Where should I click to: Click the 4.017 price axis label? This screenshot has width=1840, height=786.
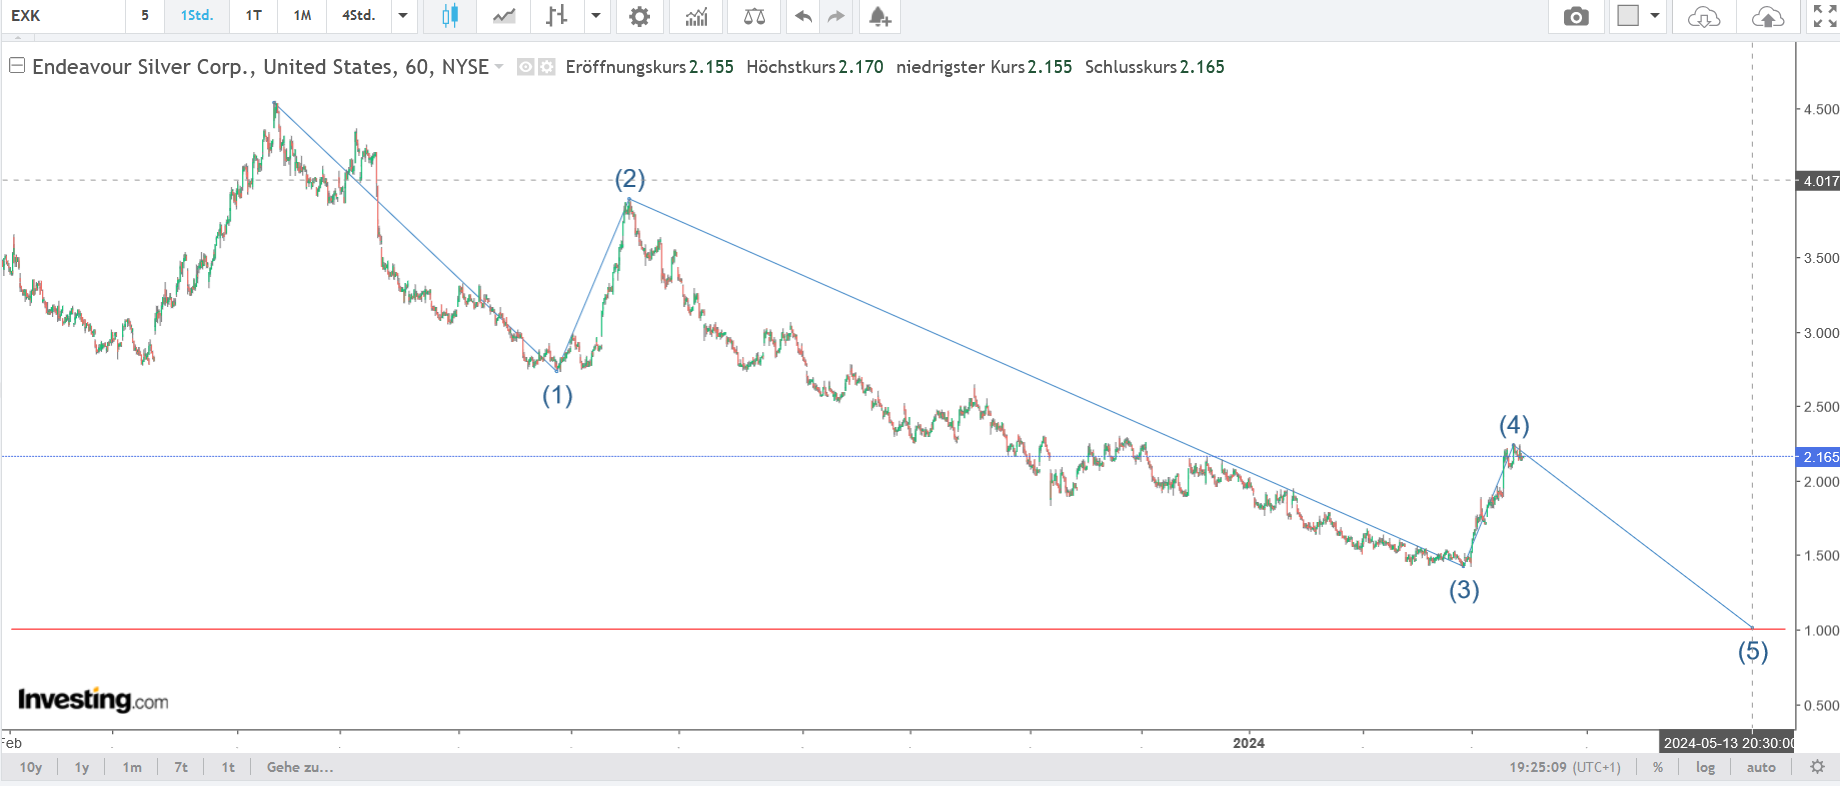tap(1819, 181)
